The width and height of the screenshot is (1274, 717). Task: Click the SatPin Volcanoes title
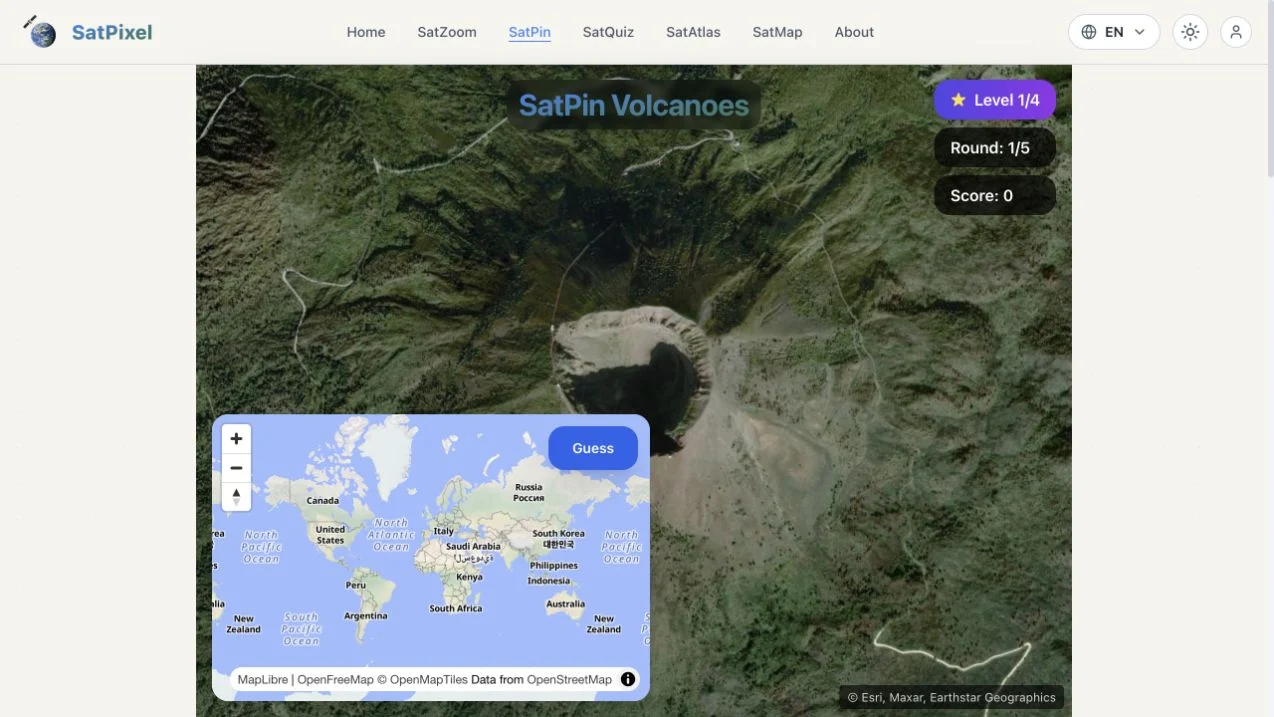pos(634,105)
